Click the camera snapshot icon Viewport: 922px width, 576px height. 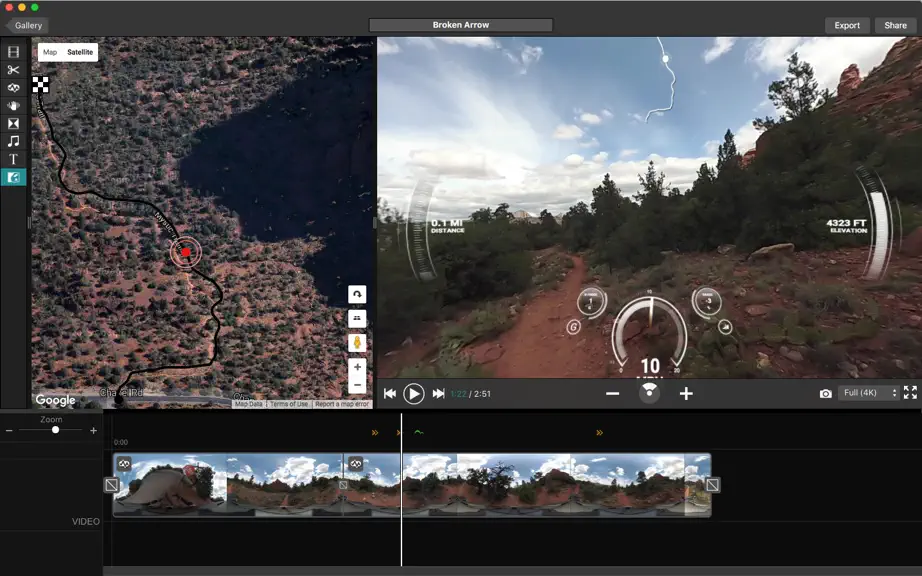click(826, 393)
